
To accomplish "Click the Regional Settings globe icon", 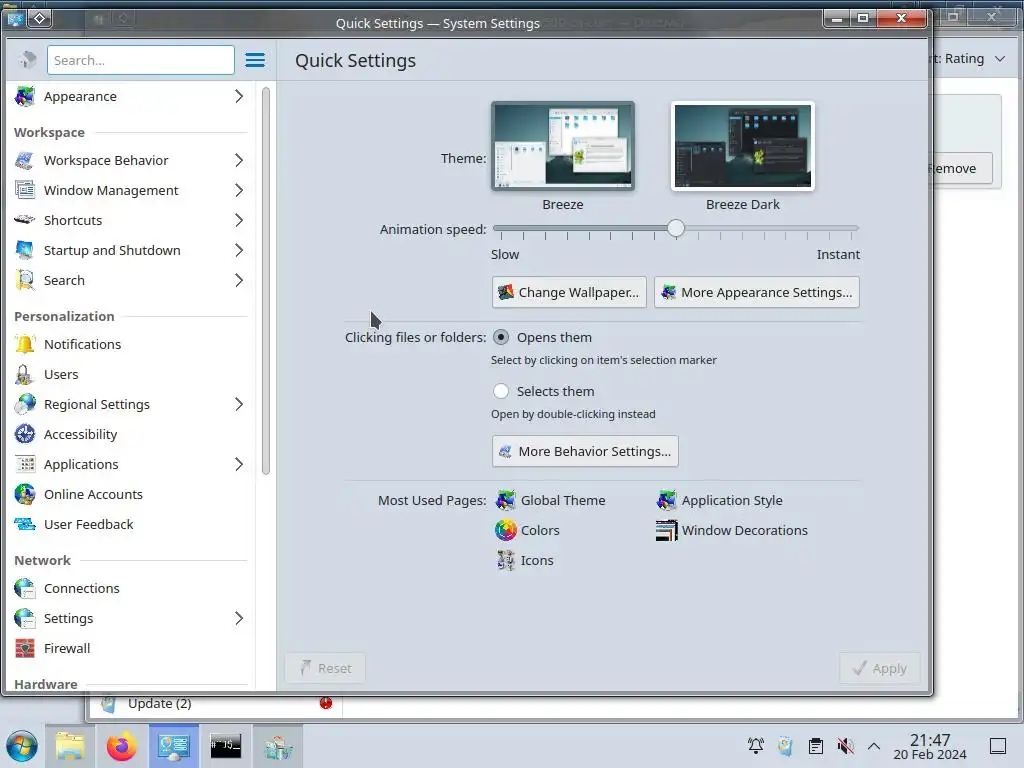I will [x=25, y=404].
